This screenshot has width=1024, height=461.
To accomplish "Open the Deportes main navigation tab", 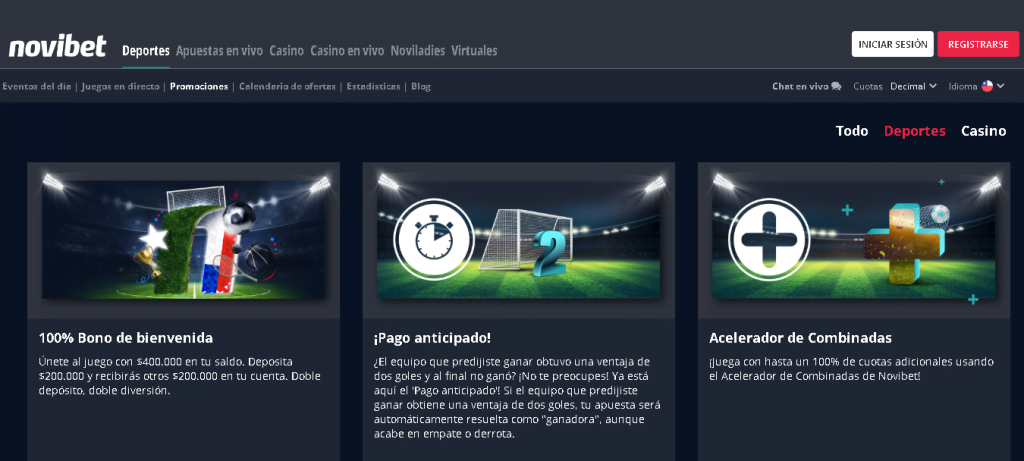I will [146, 50].
